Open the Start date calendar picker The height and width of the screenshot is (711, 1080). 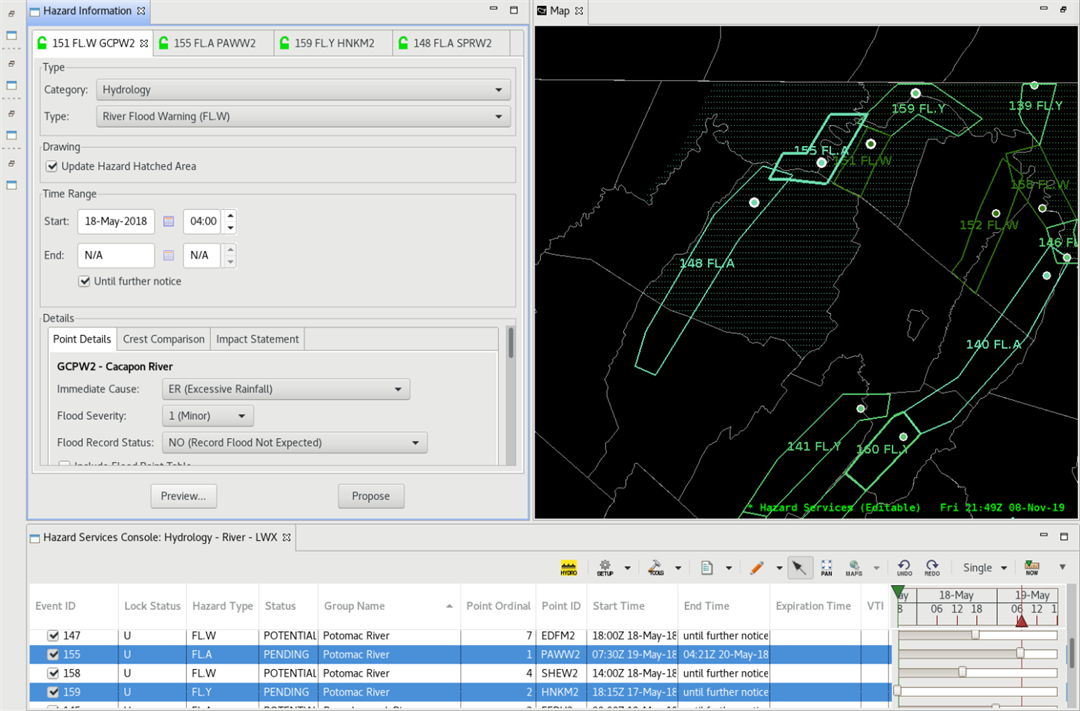(169, 221)
